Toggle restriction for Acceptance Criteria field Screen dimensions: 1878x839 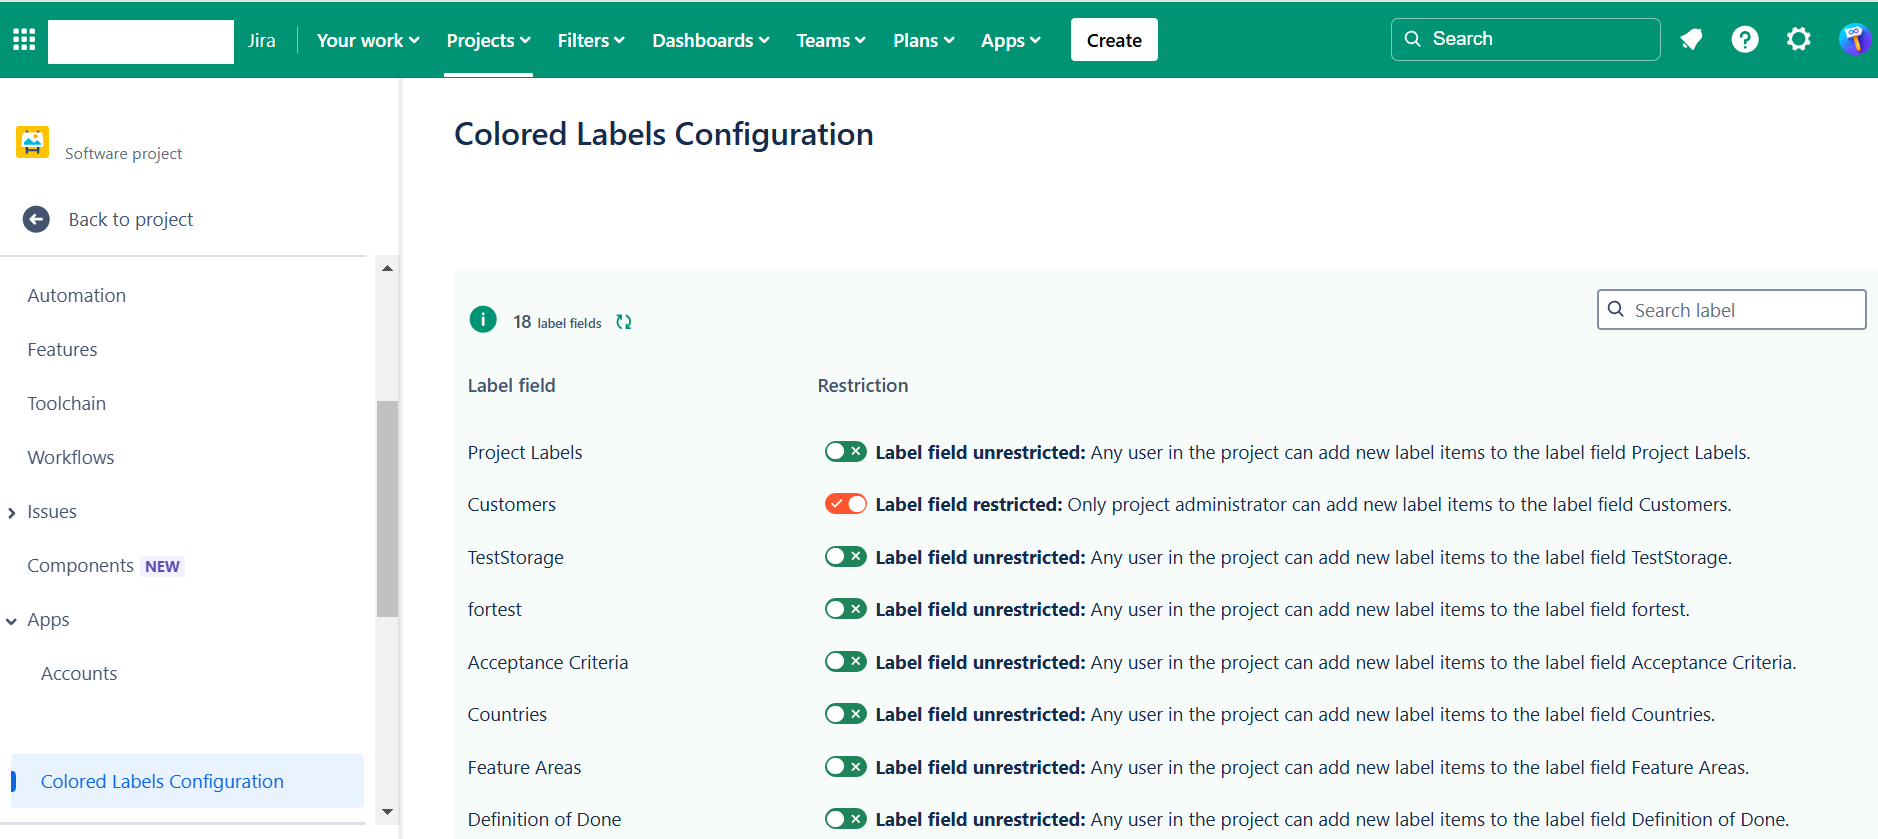[x=845, y=662]
